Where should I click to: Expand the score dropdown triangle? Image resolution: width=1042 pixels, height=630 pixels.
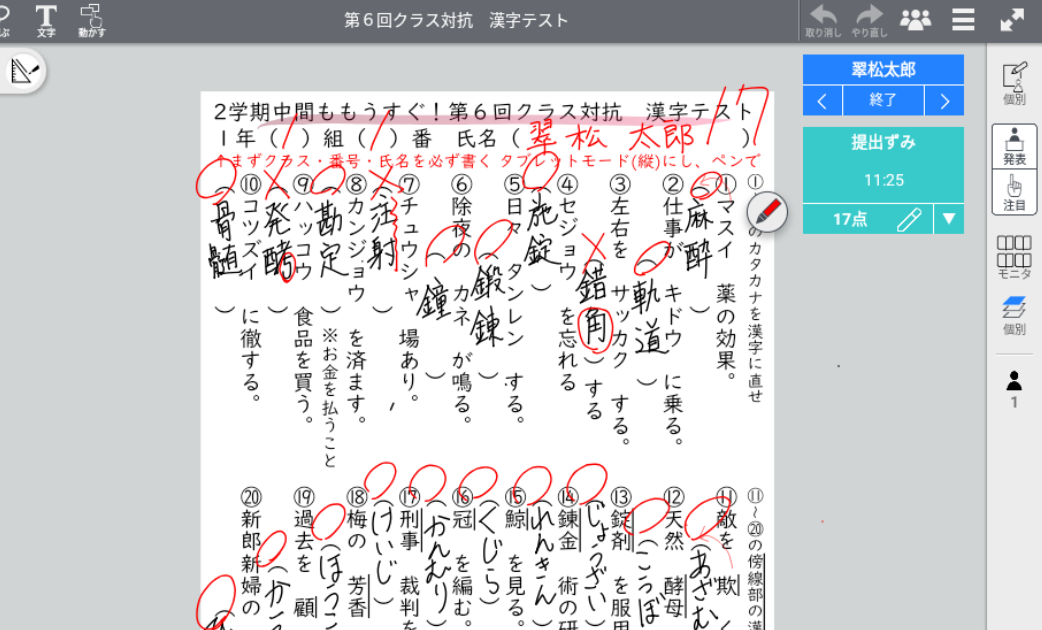949,220
